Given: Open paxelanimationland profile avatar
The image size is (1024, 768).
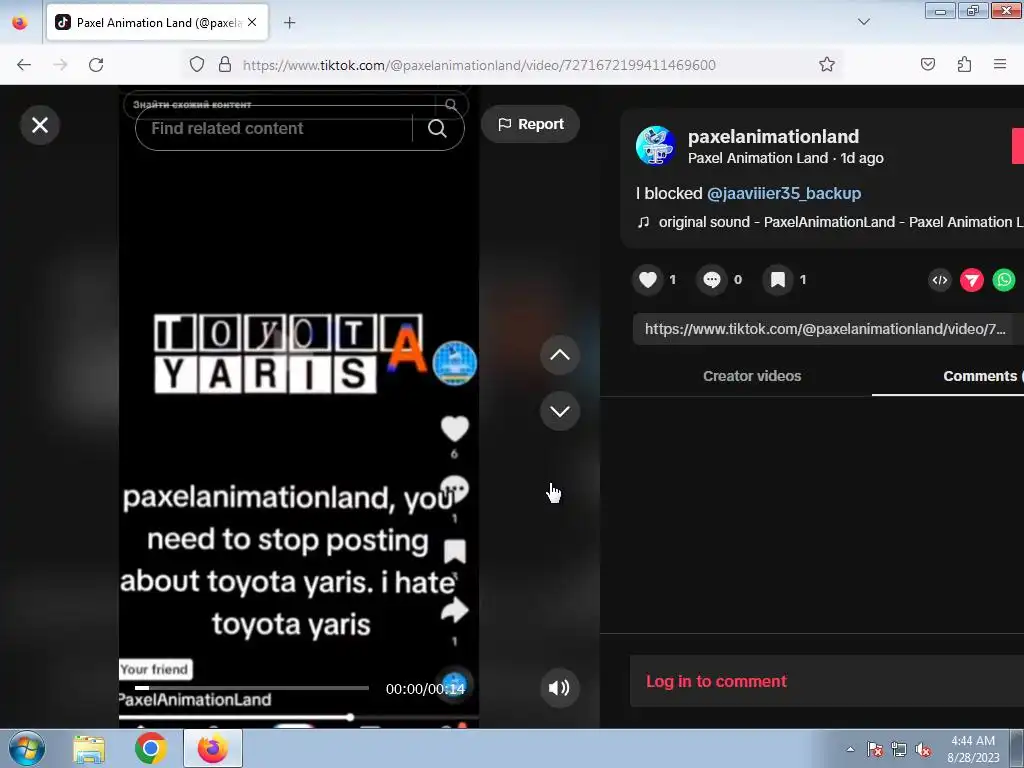Looking at the screenshot, I should (656, 146).
